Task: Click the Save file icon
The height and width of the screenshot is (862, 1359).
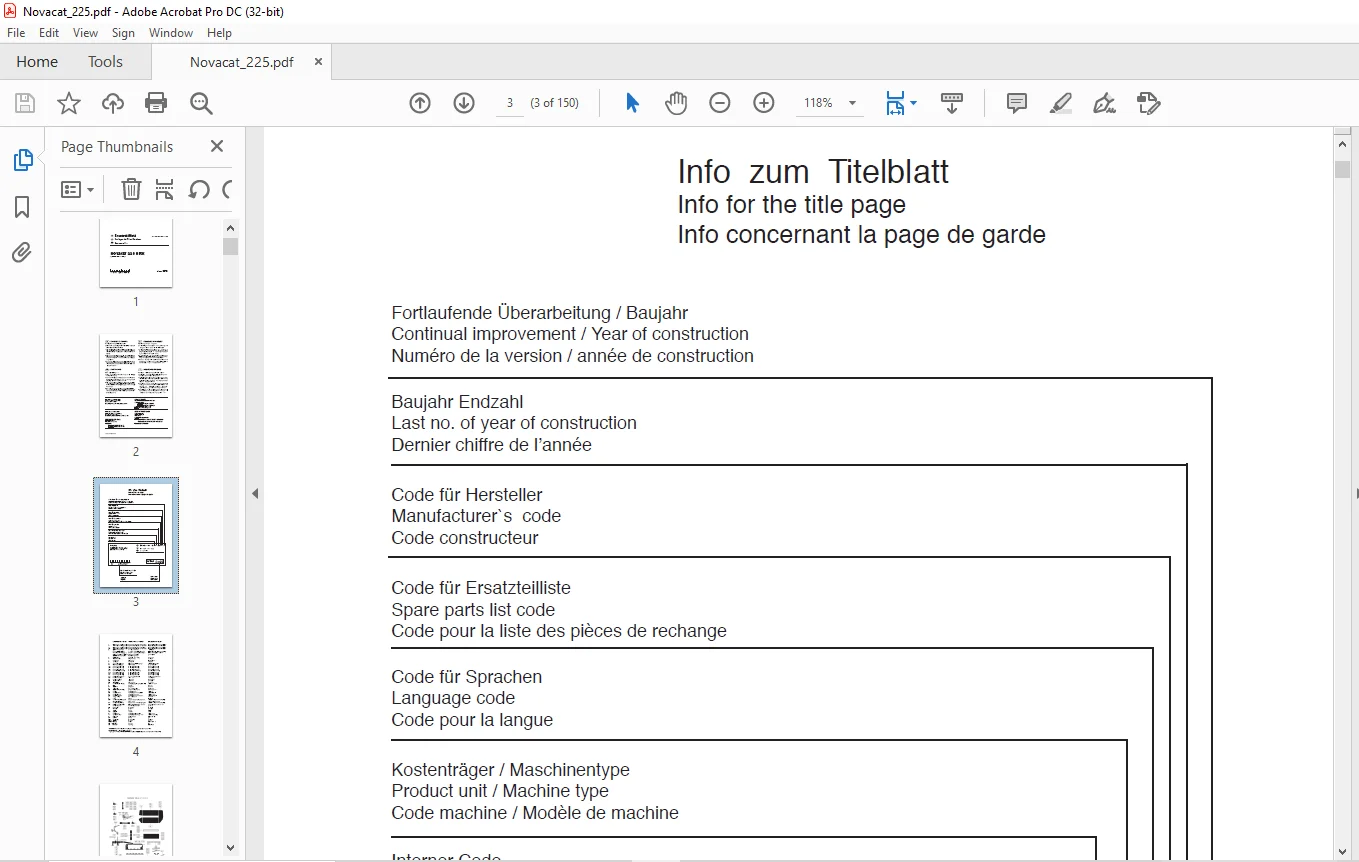Action: point(25,103)
